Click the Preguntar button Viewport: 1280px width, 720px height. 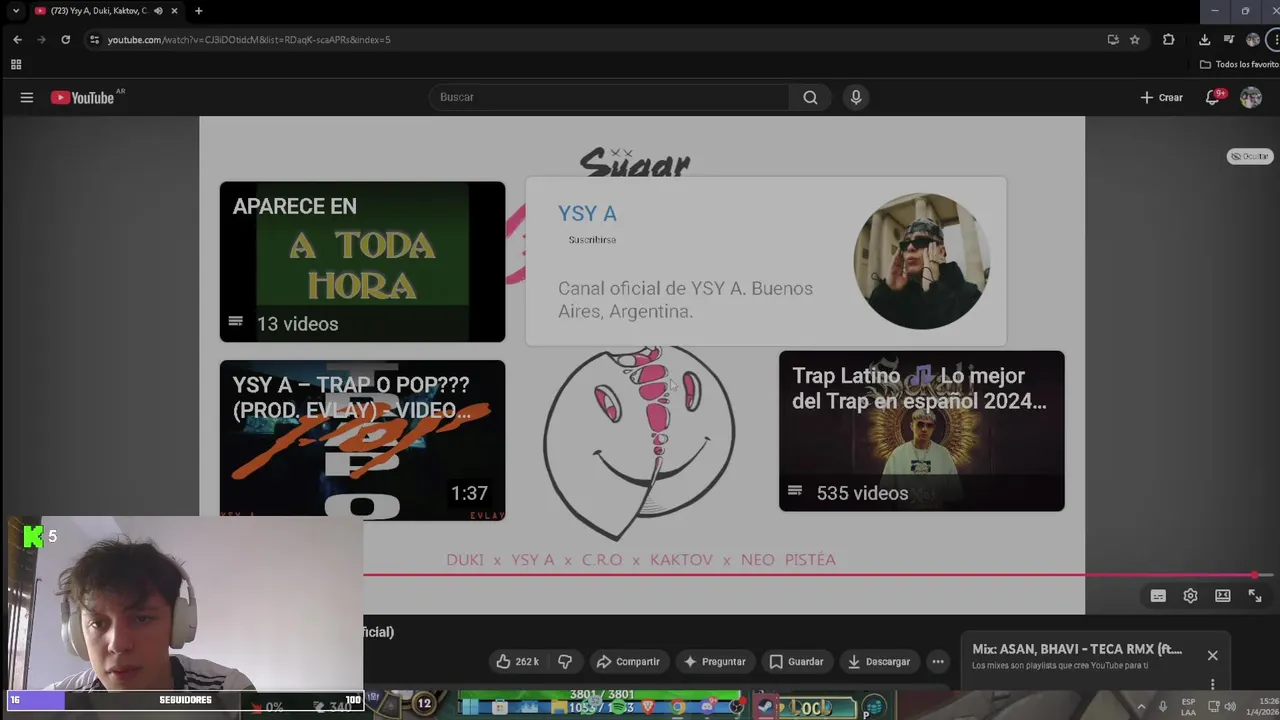[x=714, y=661]
